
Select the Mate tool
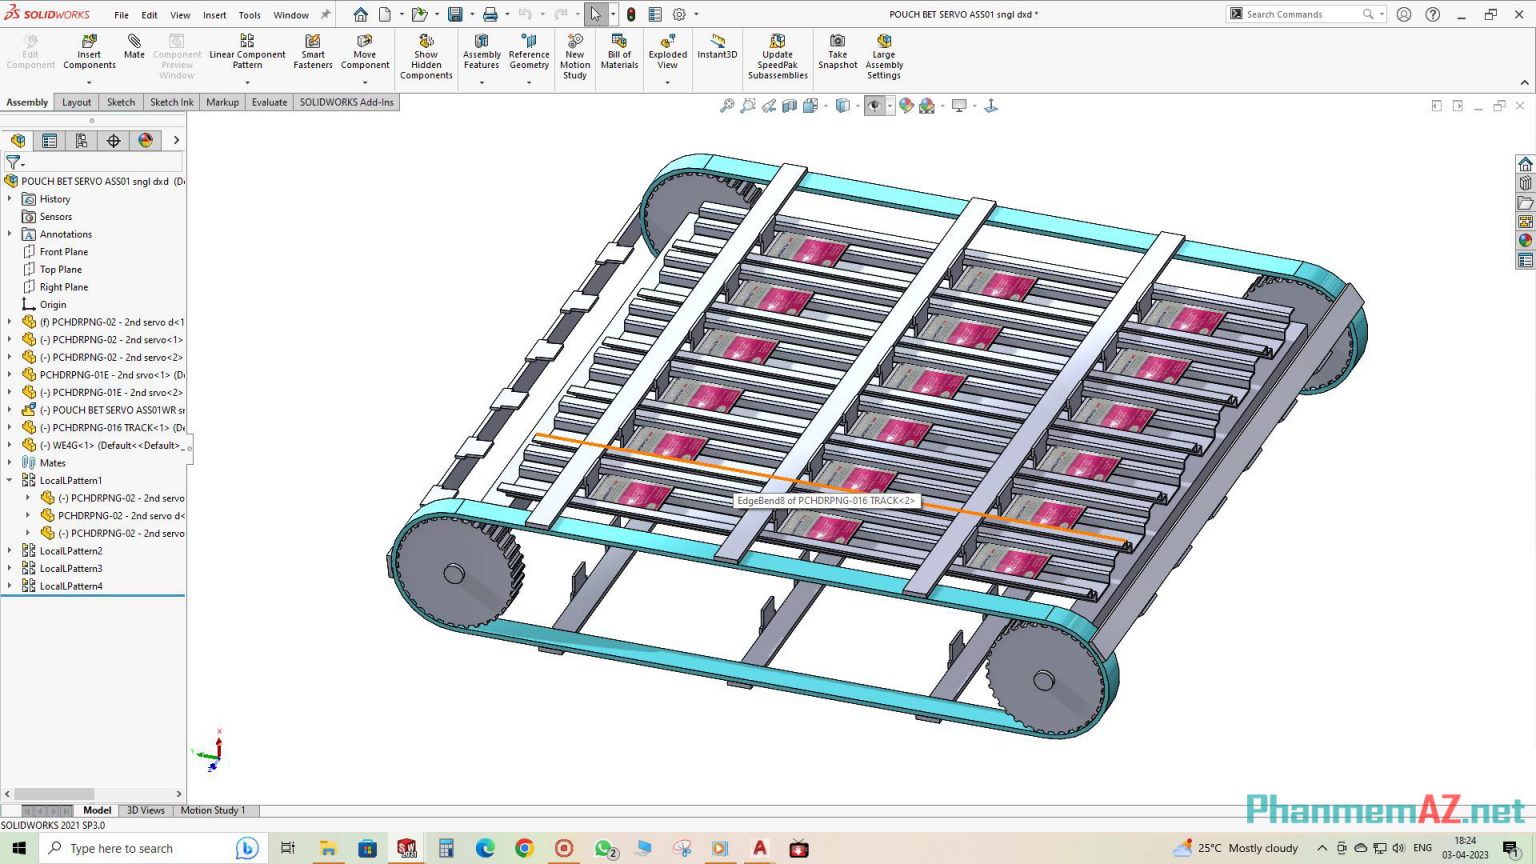click(134, 45)
